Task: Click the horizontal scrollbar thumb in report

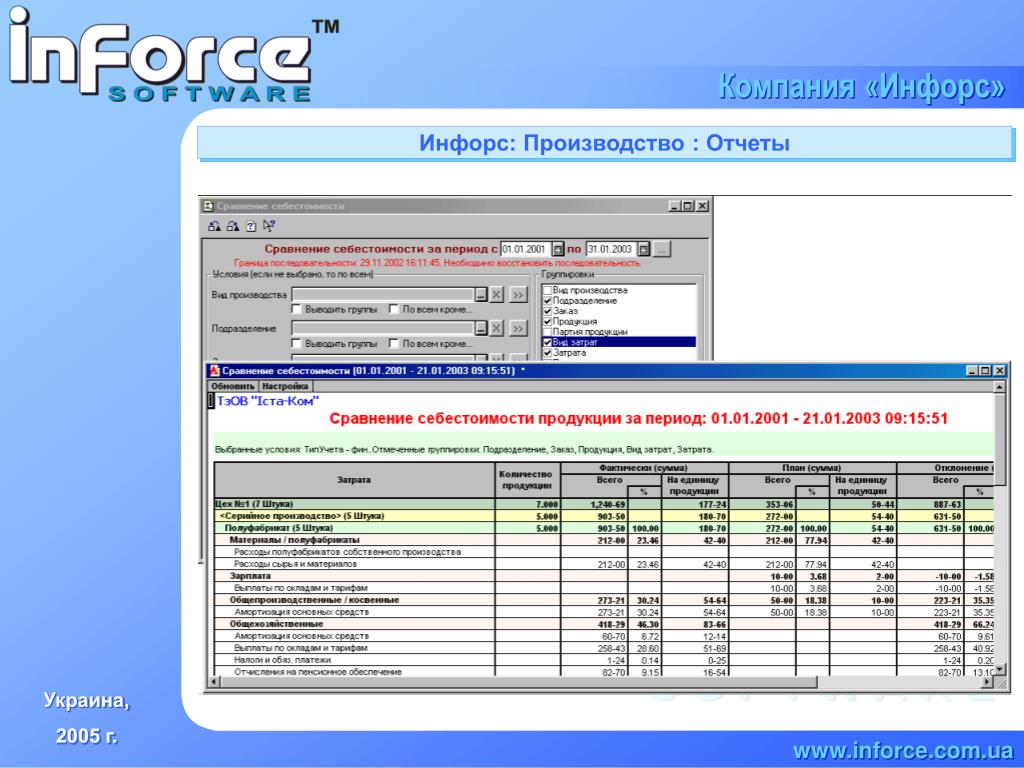Action: coord(518,682)
